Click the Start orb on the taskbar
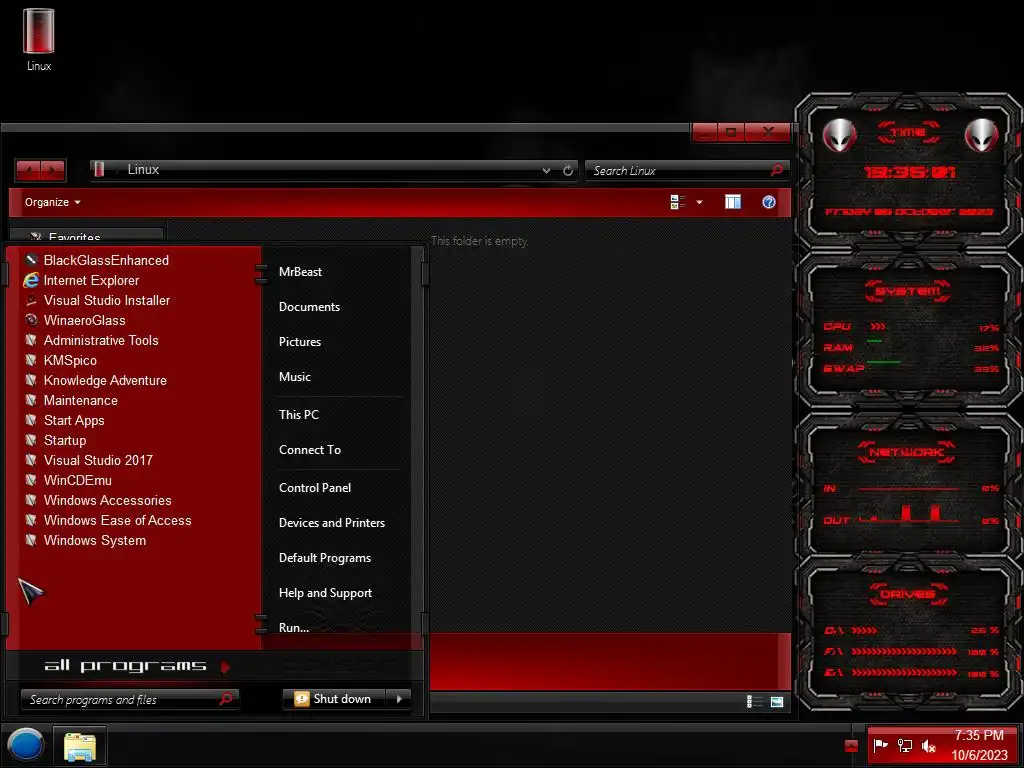The width and height of the screenshot is (1024, 768). (x=26, y=745)
